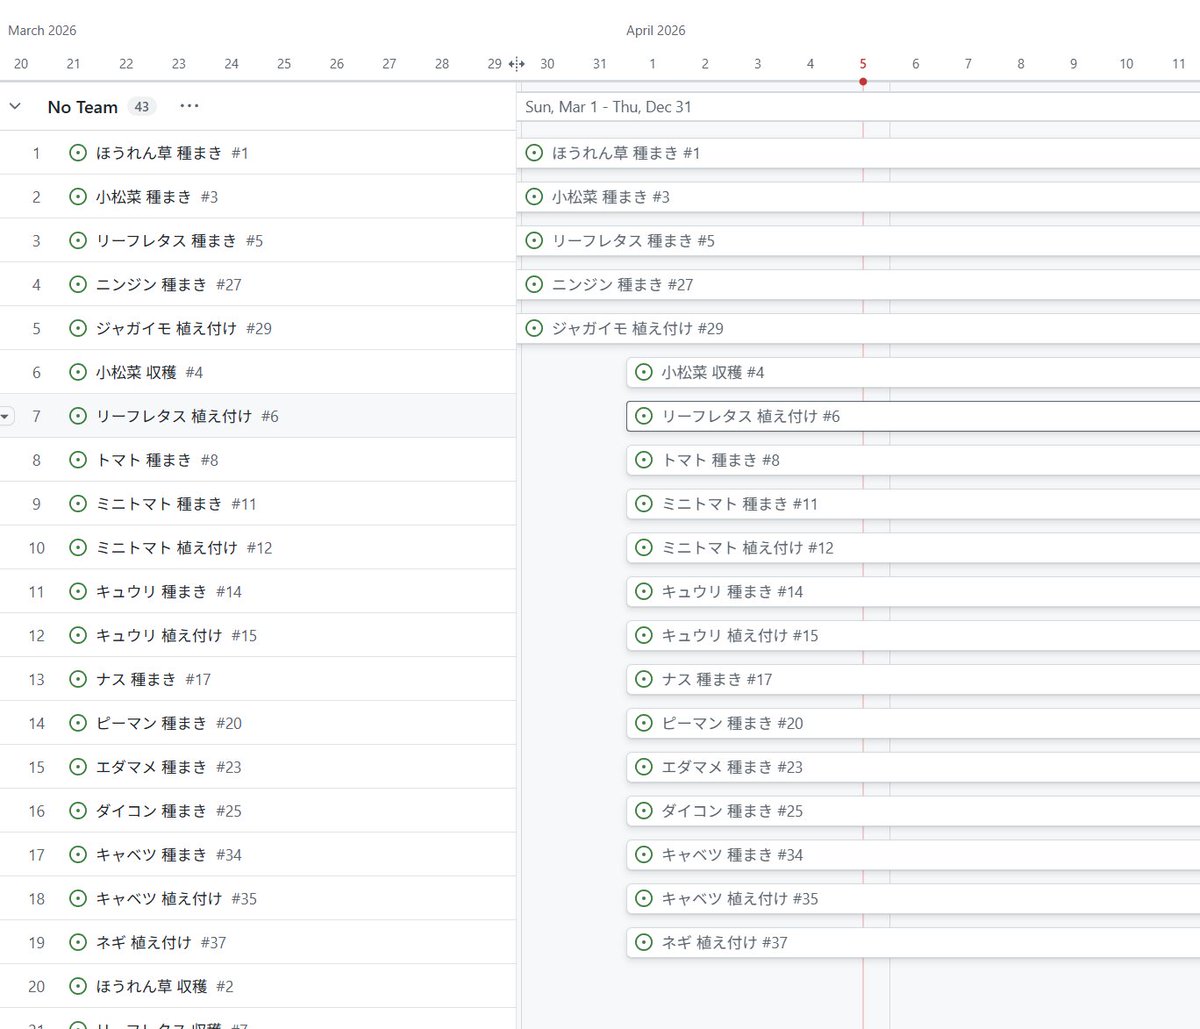Select the ピーマン 種まき #20 roadmap bar

coord(913,723)
